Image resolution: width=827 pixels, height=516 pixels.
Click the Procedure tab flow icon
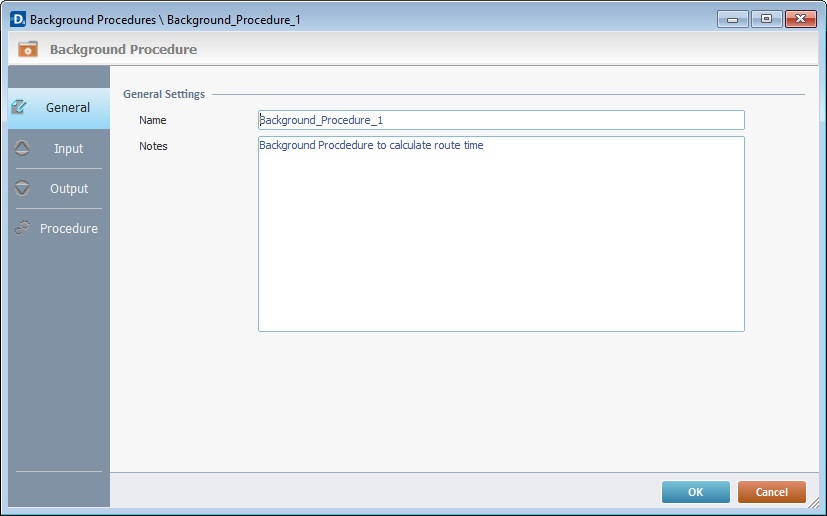23,228
